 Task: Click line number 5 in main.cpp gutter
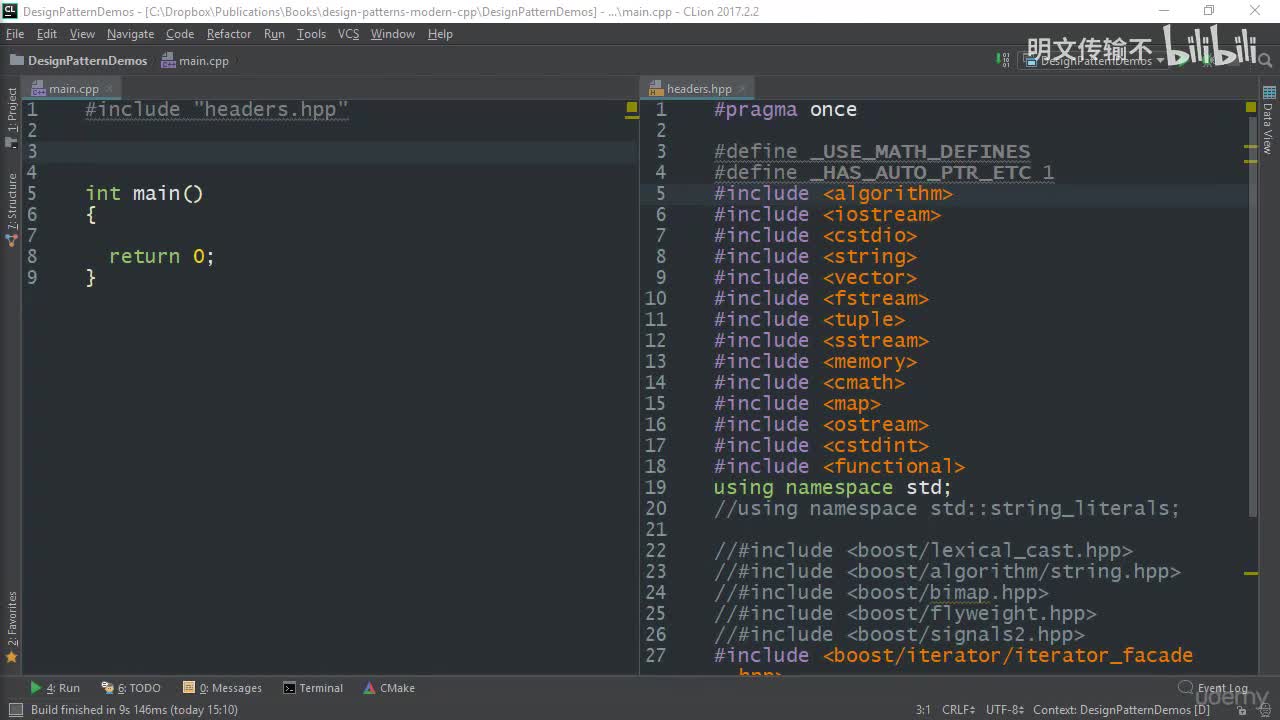[32, 193]
